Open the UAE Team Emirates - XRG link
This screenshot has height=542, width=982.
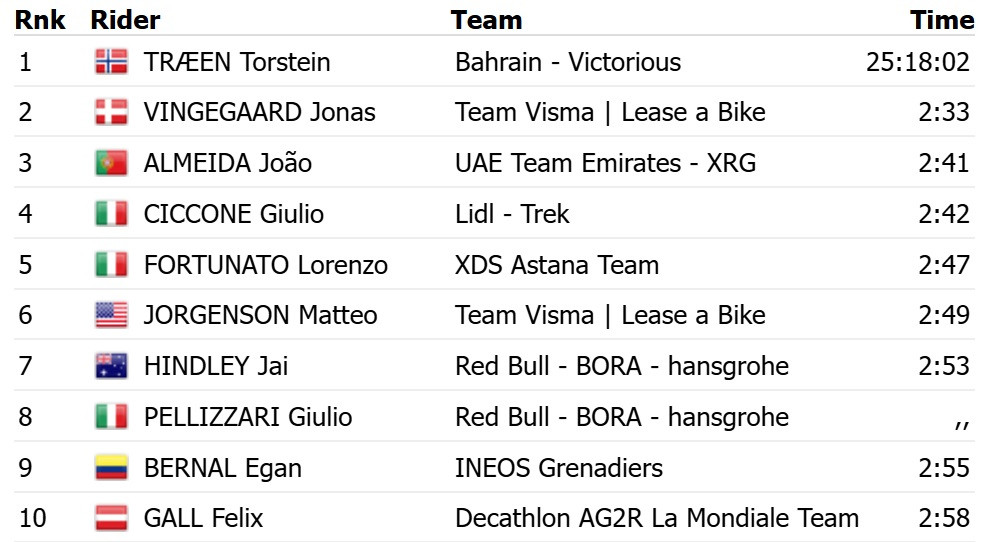click(x=605, y=163)
